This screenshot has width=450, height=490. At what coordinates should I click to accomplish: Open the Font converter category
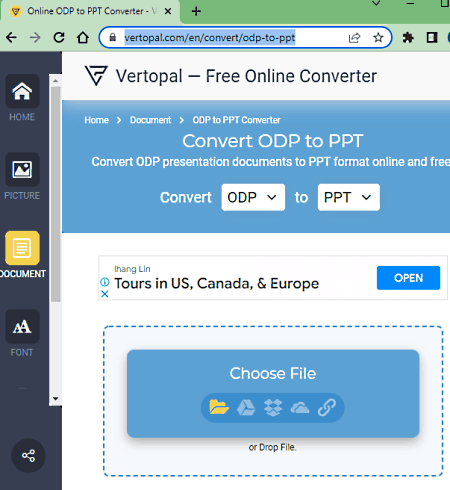coord(22,327)
